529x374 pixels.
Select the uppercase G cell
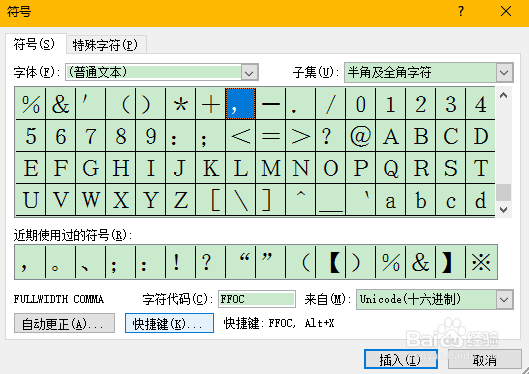tap(90, 168)
